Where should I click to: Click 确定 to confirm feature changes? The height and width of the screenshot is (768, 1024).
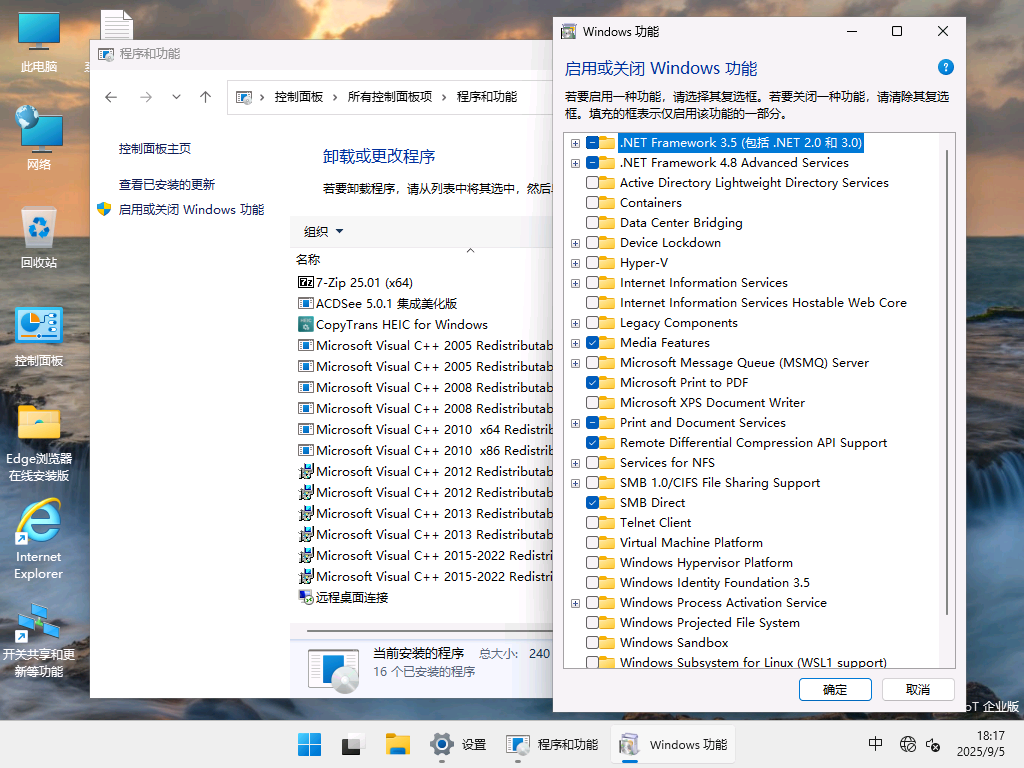(835, 690)
